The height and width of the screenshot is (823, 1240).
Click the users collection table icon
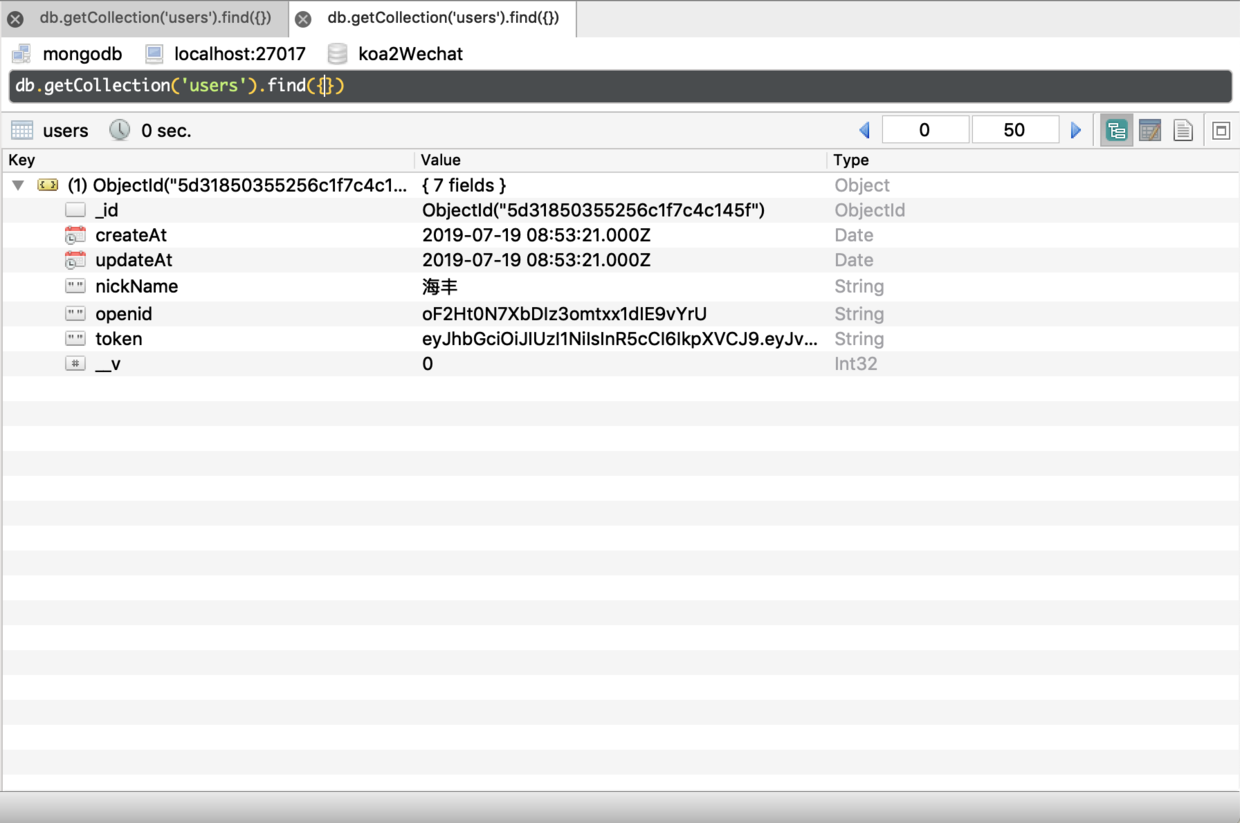click(22, 130)
